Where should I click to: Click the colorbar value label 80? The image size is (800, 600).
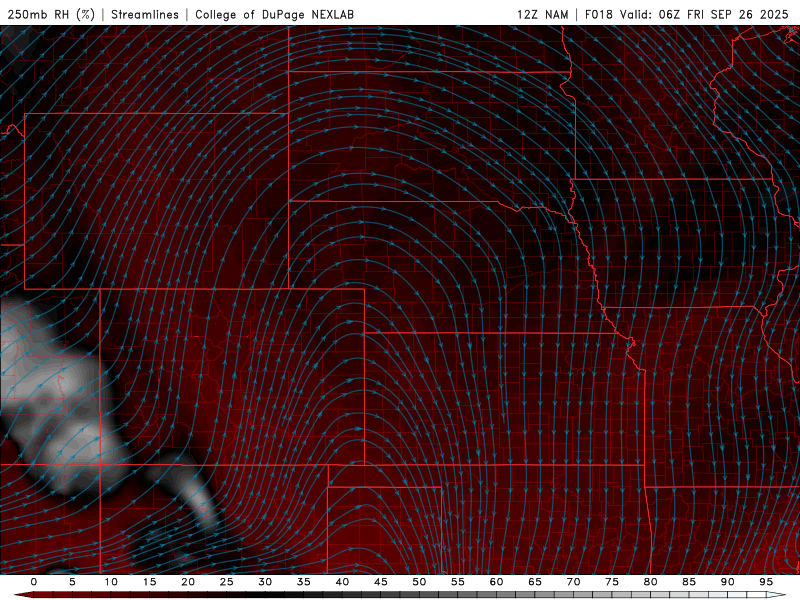point(650,582)
